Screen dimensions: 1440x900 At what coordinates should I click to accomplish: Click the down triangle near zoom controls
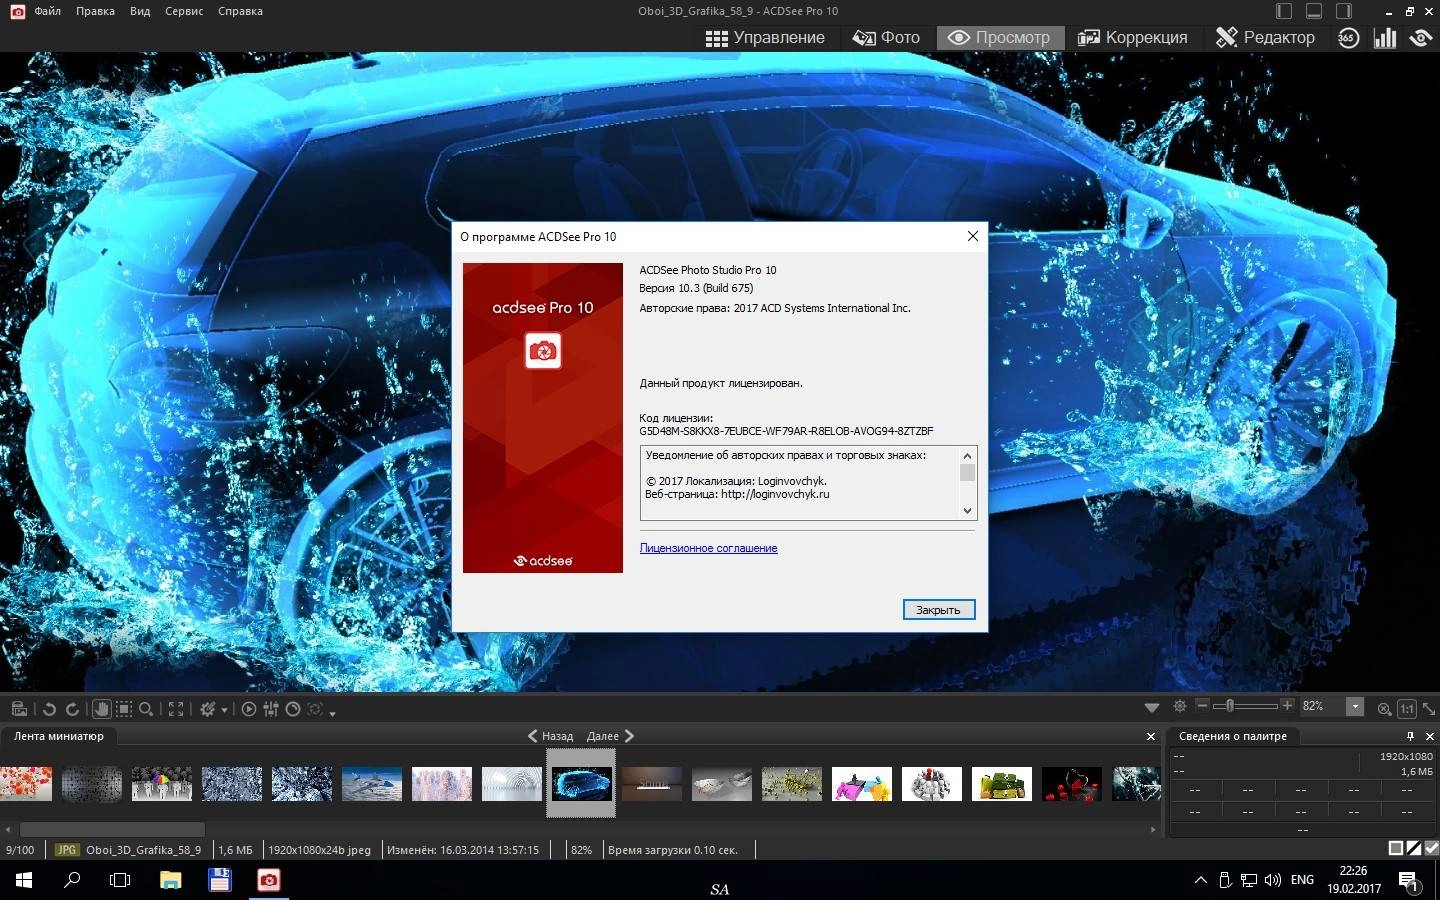pyautogui.click(x=1152, y=708)
